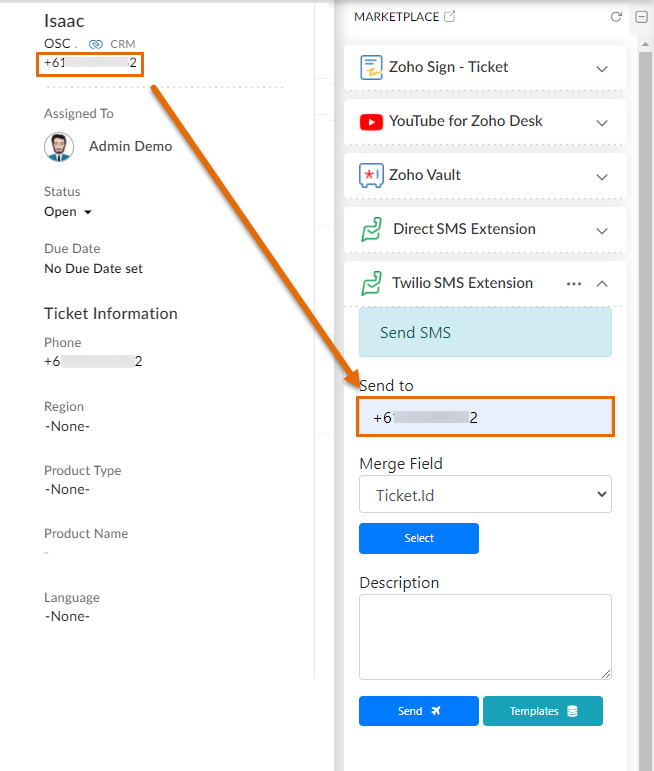The width and height of the screenshot is (654, 771).
Task: Click the Ticket Information heading
Action: click(x=111, y=314)
